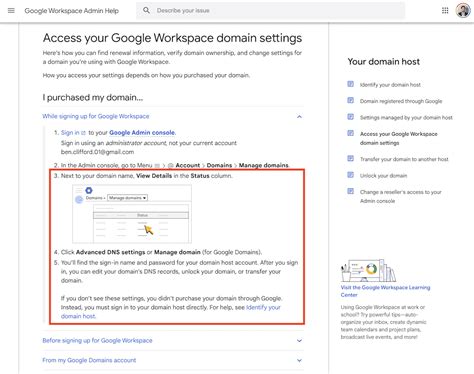Click the Learning Center illustration

pyautogui.click(x=368, y=270)
